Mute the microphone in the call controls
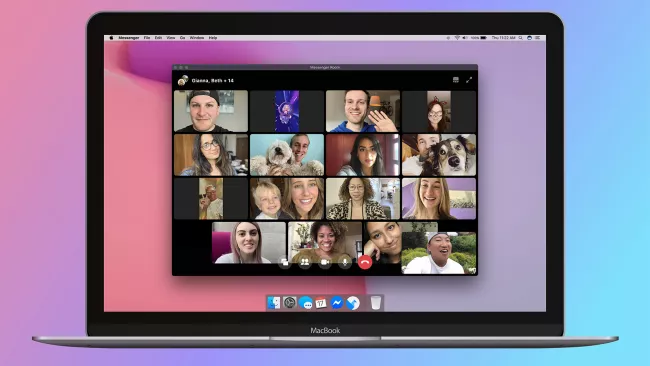650x366 pixels. (x=344, y=262)
